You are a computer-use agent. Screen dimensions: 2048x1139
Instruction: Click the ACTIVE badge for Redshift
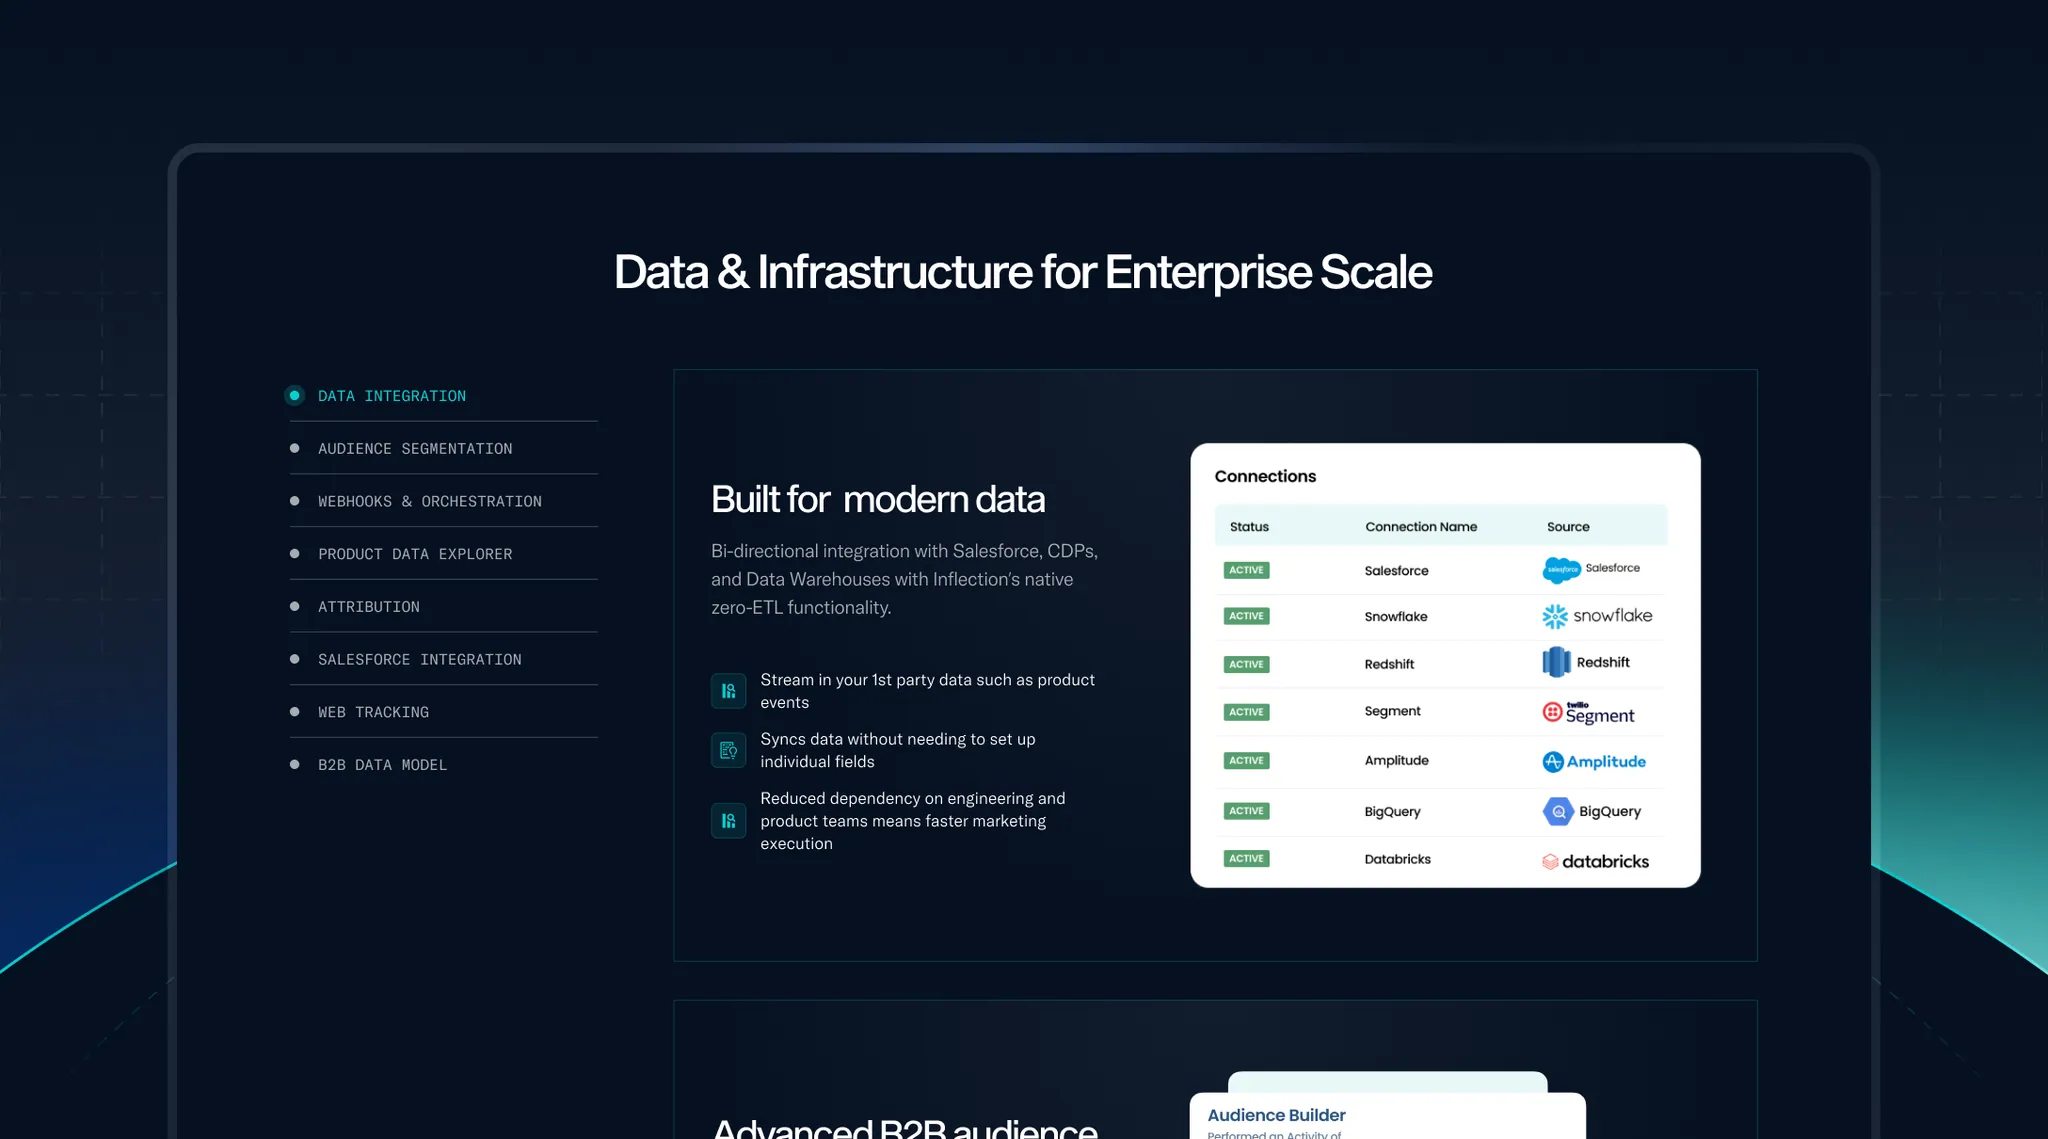pyautogui.click(x=1246, y=664)
